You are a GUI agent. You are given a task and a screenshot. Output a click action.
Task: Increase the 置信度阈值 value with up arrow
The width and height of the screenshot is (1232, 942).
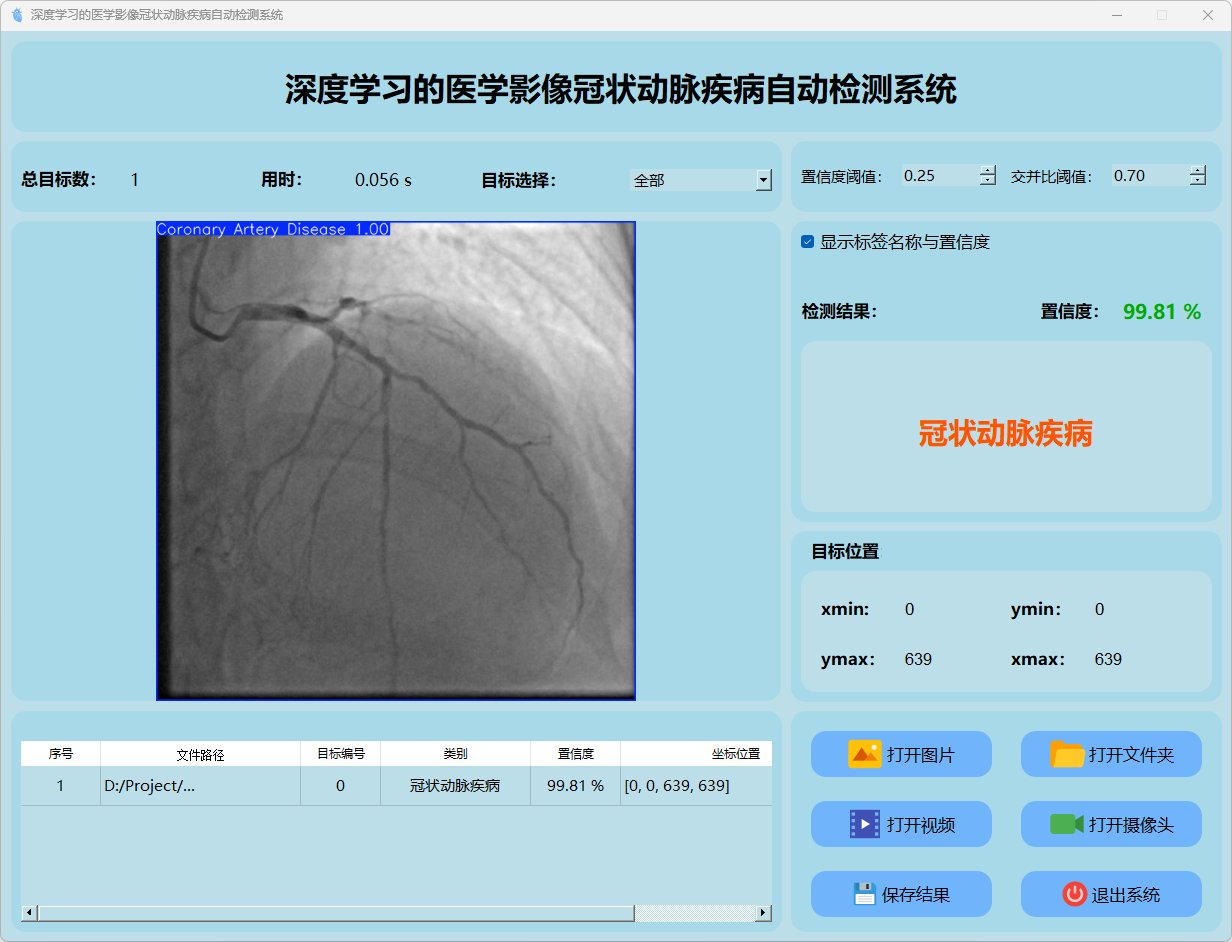[x=988, y=170]
